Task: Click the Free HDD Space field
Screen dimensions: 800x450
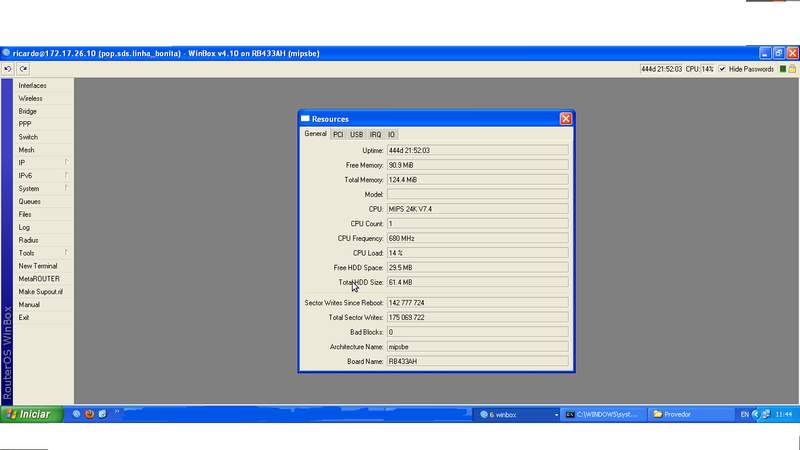Action: 478,268
